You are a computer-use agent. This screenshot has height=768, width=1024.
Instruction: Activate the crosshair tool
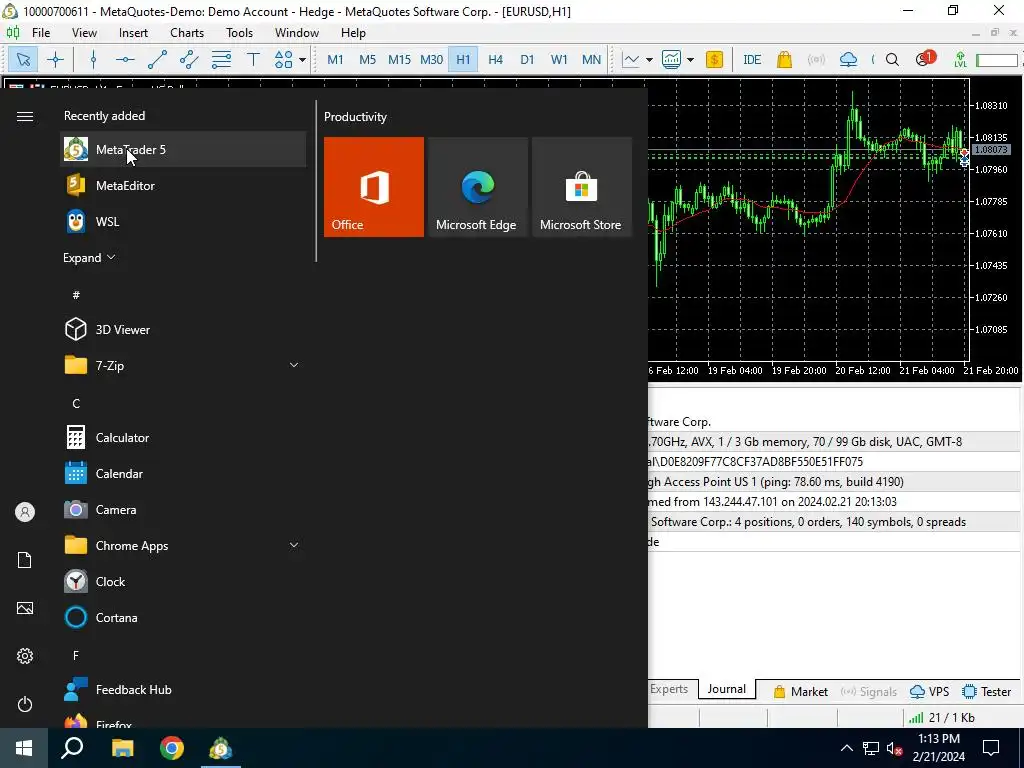coord(56,59)
